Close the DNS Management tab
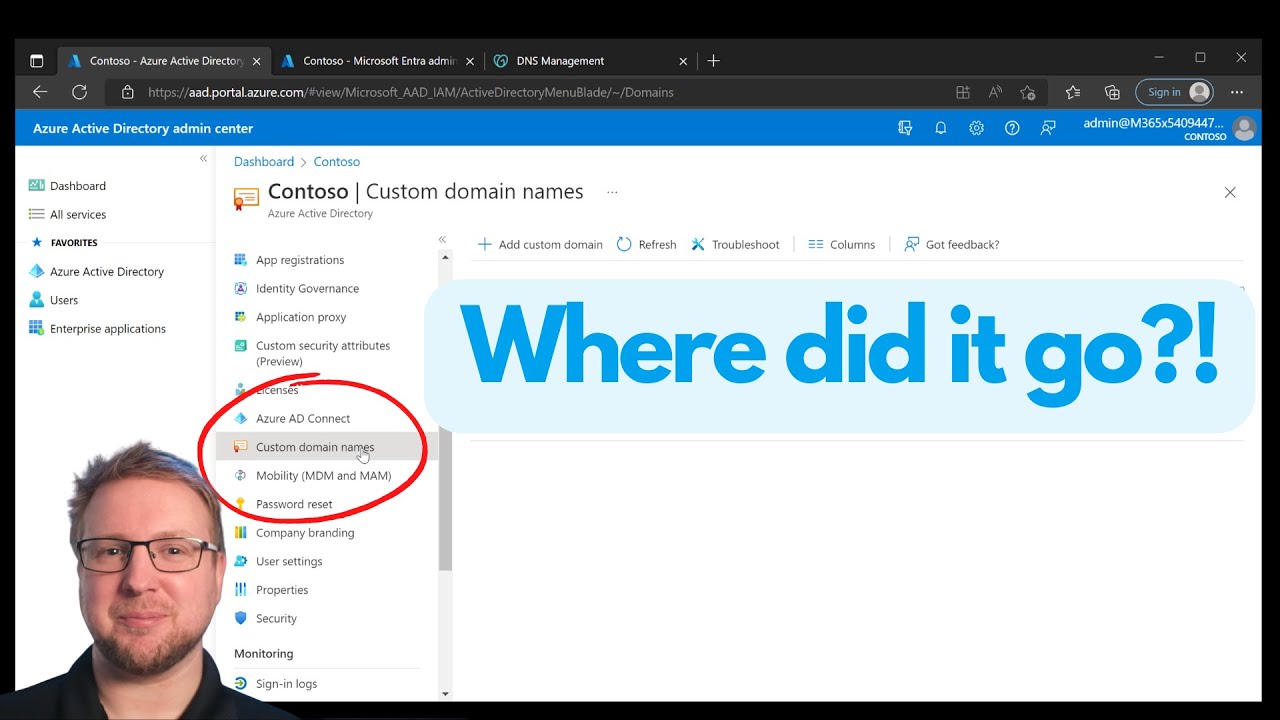This screenshot has width=1280, height=720. click(683, 61)
